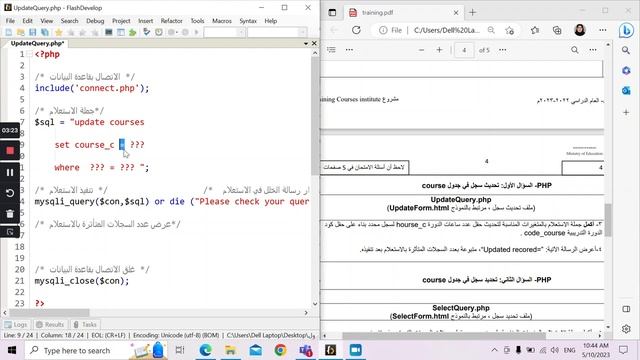Viewport: 640px width, 360px height.
Task: Click the green Build Project icon
Action: pos(133,32)
